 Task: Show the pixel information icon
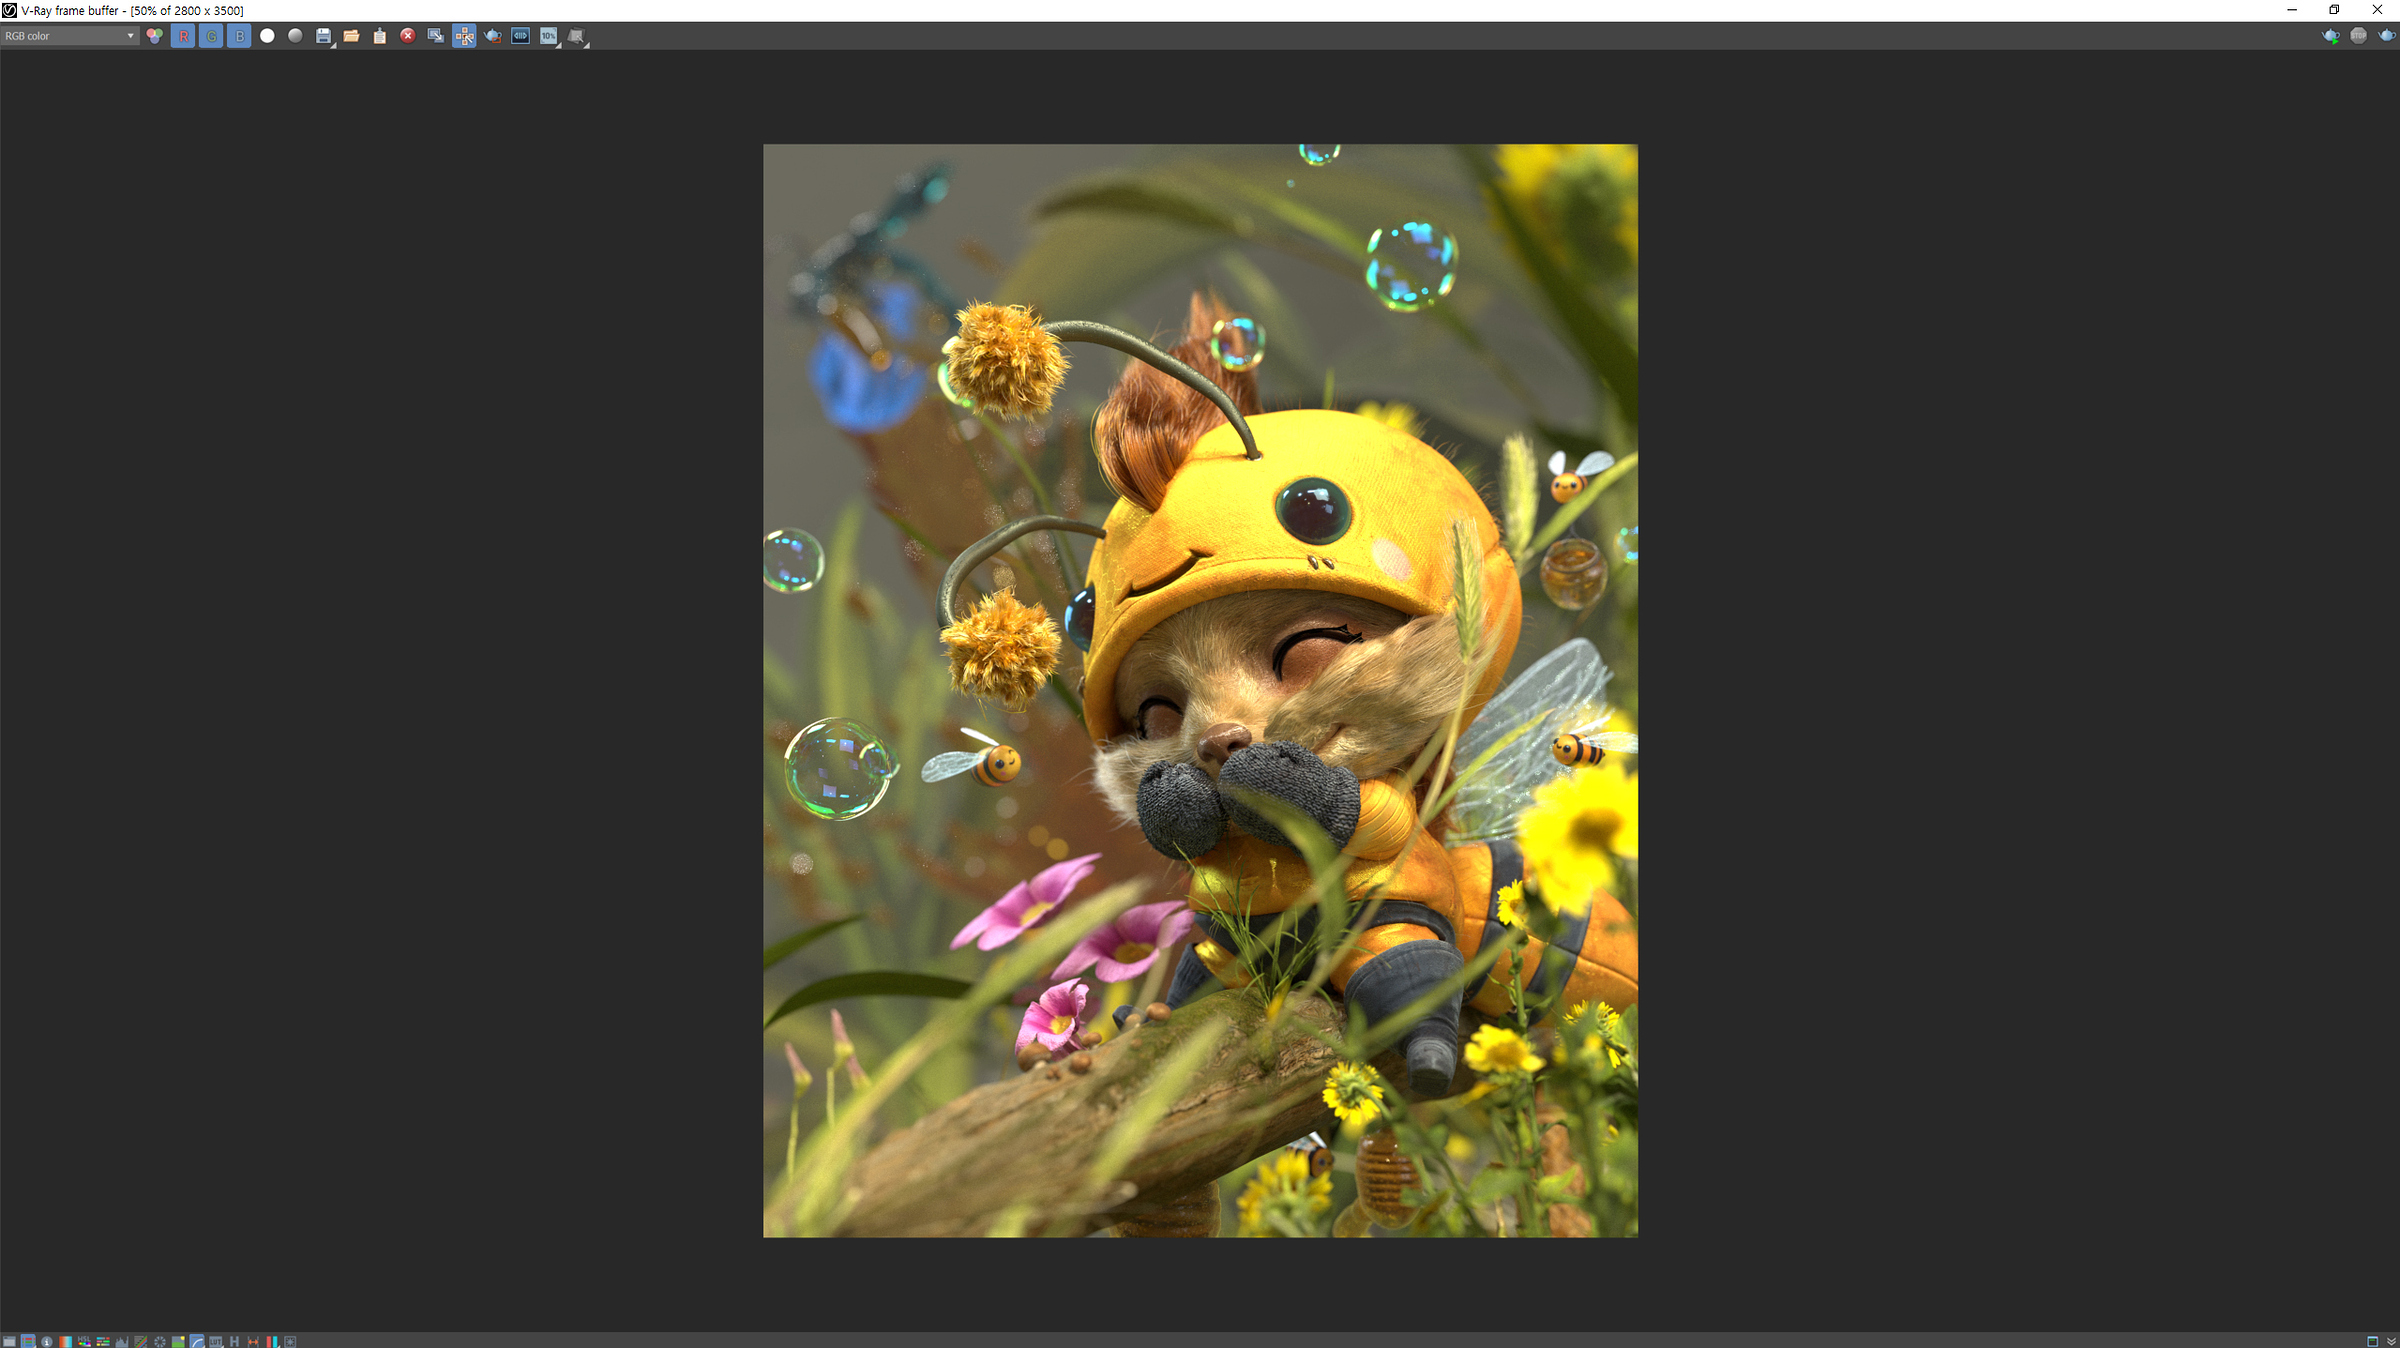(x=46, y=1341)
